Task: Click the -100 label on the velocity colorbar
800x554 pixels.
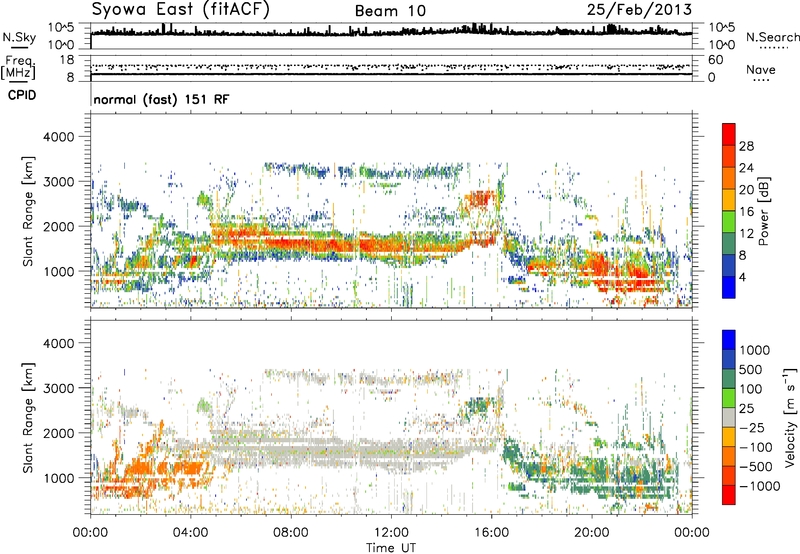Action: click(756, 447)
